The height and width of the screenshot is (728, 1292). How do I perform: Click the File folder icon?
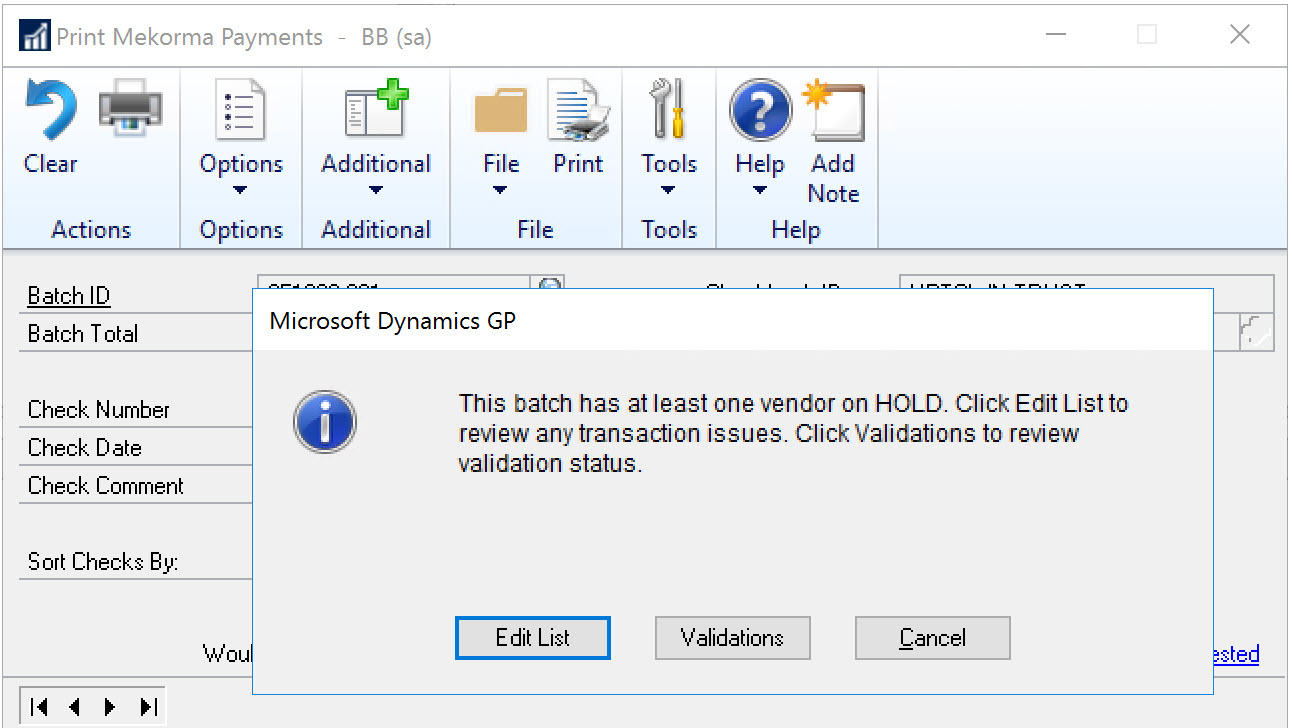point(501,110)
